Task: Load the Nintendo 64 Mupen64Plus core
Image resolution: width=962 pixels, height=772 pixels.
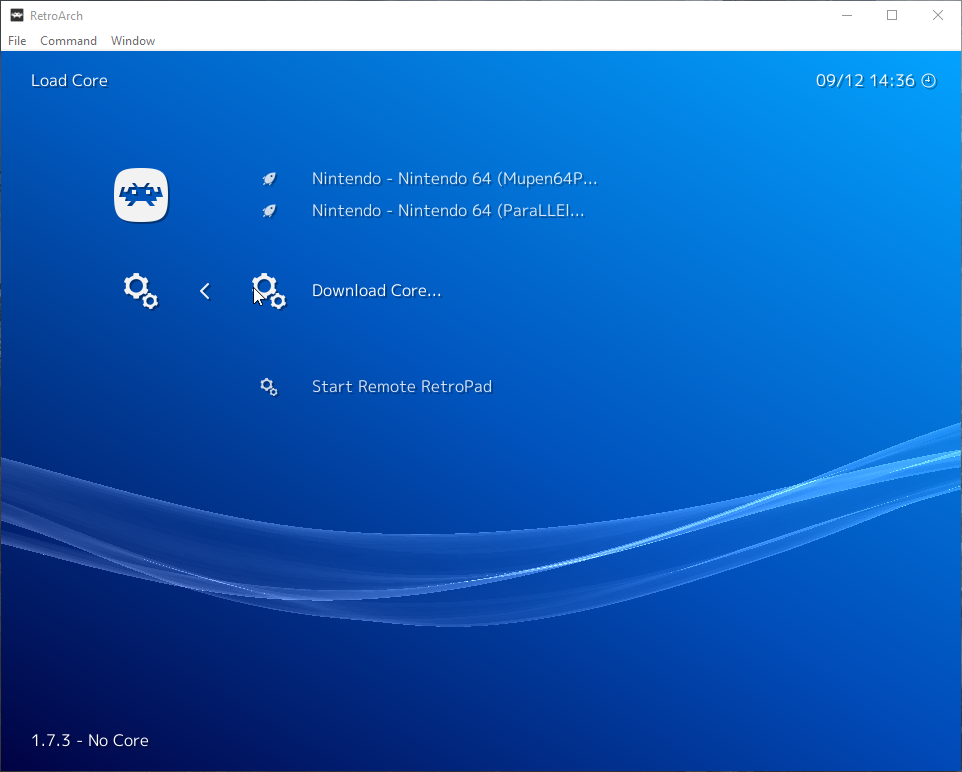Action: tap(454, 179)
